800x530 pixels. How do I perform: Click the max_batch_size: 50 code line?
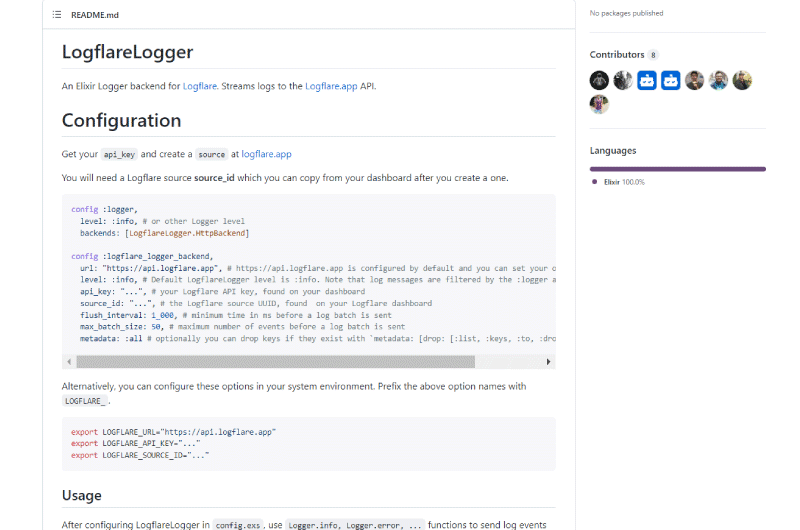(x=242, y=327)
